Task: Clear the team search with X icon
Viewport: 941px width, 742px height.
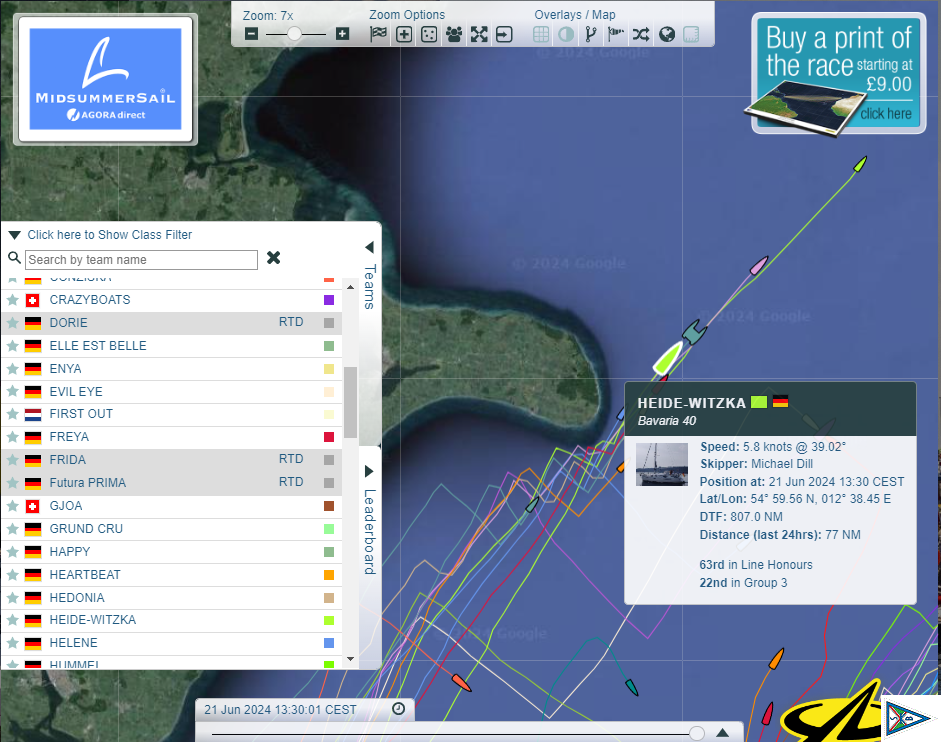Action: (x=273, y=258)
